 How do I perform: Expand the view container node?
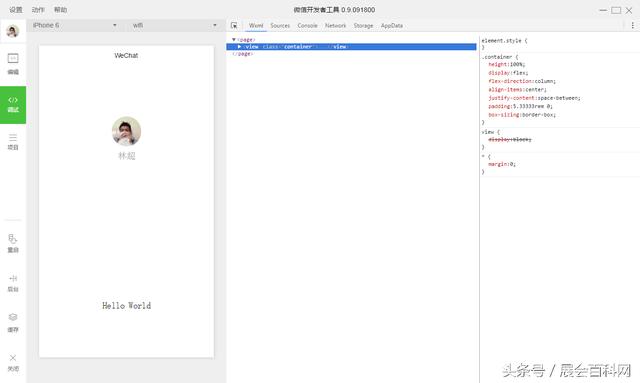[240, 47]
